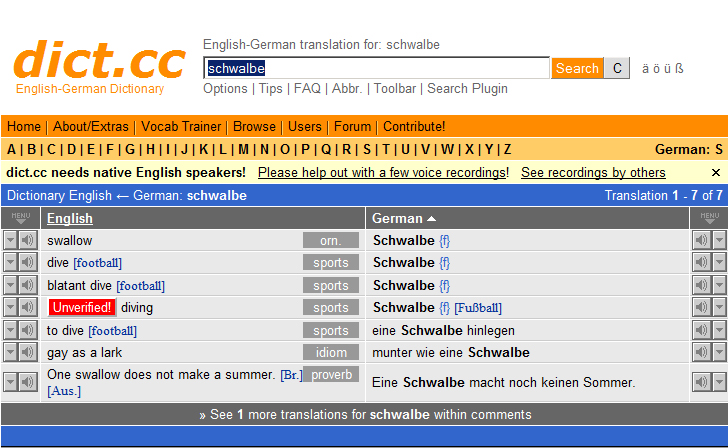Screen dimensions: 728x448
Task: Play German audio for 'munter wie eine Schwalbe'
Action: (702, 352)
